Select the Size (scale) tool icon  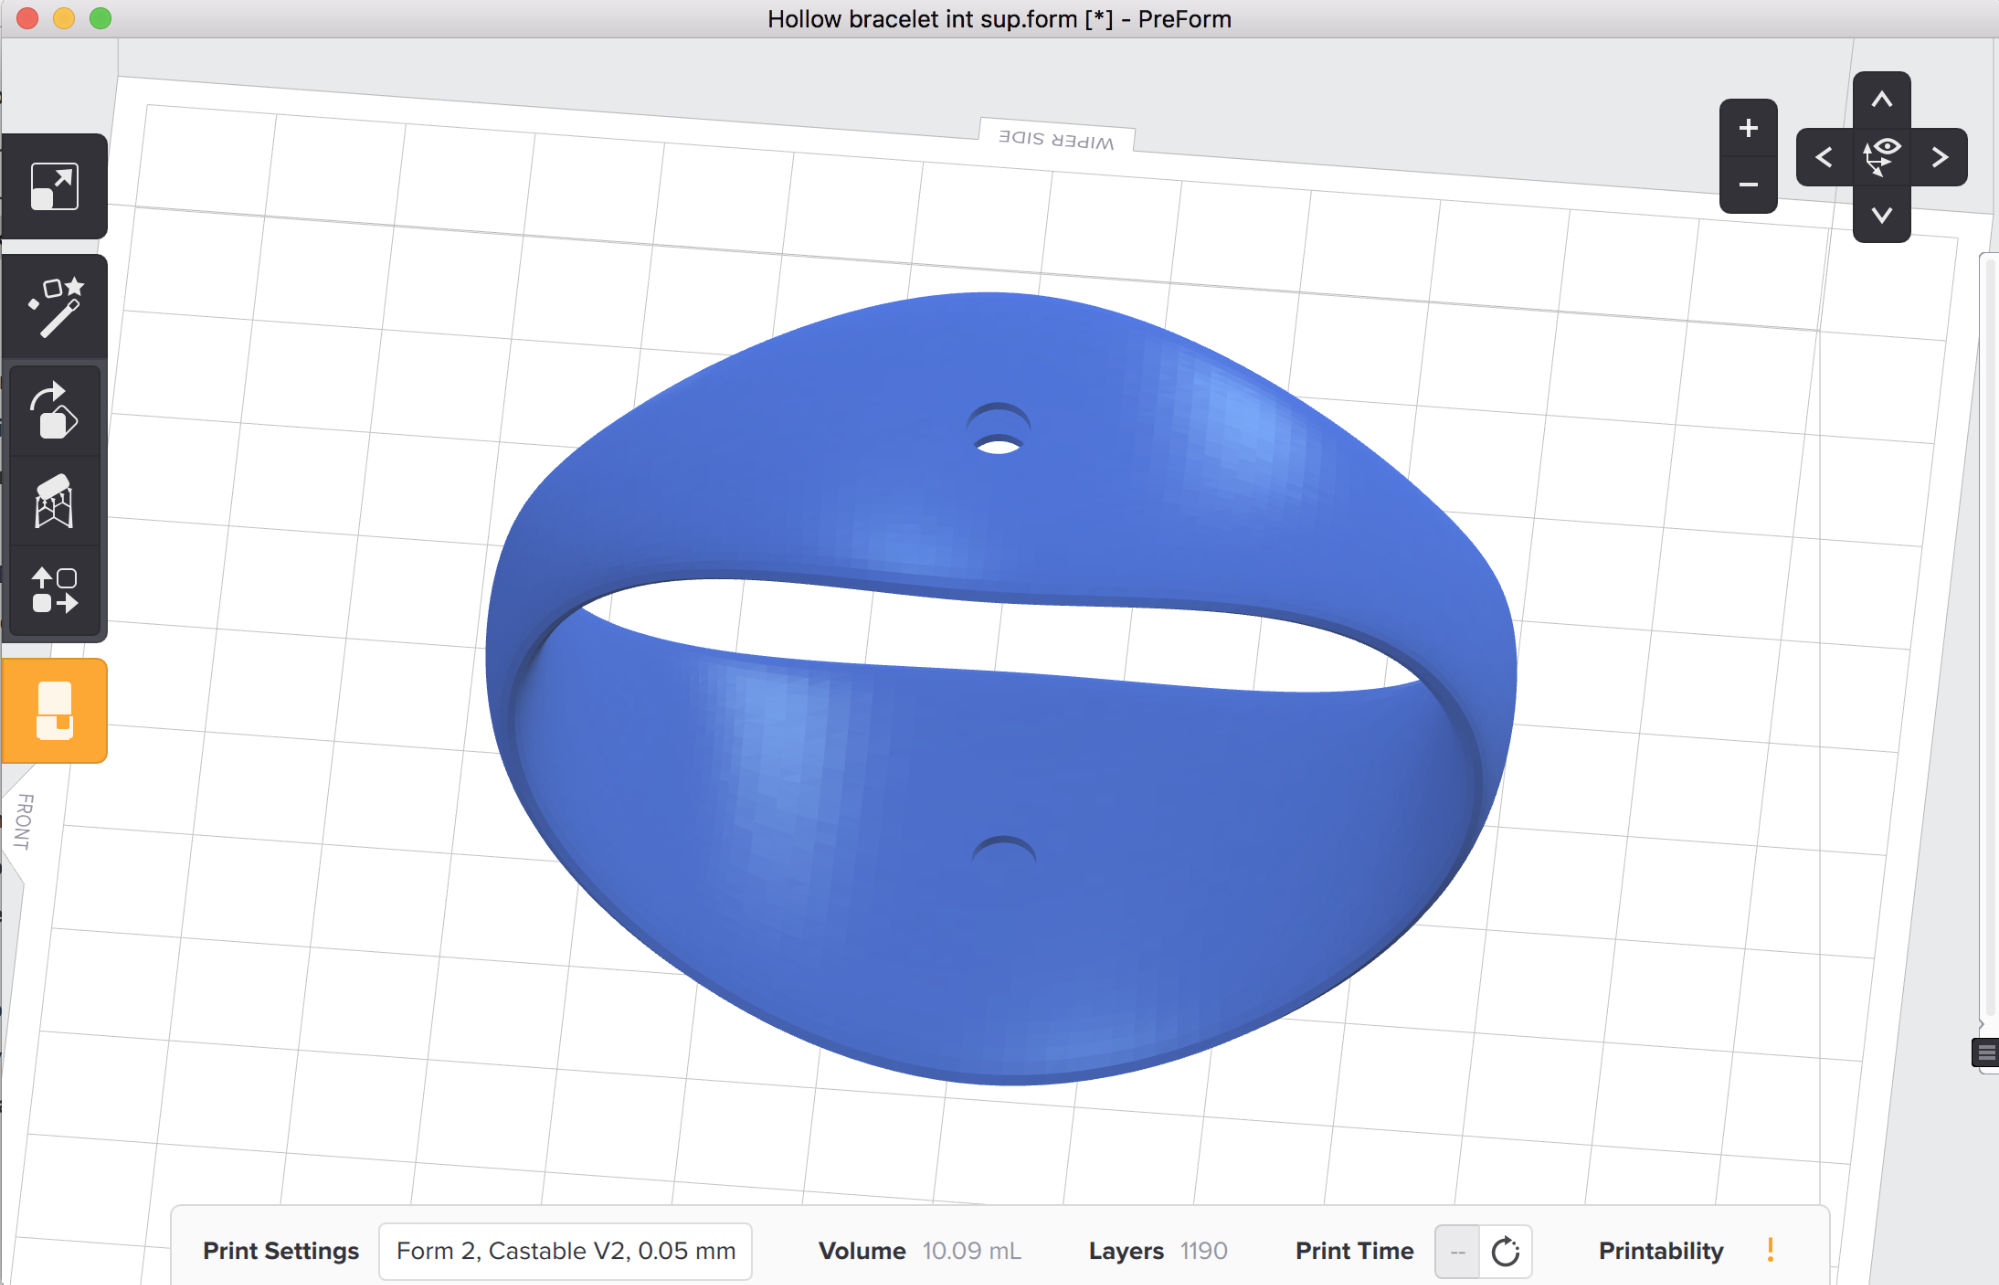click(54, 187)
